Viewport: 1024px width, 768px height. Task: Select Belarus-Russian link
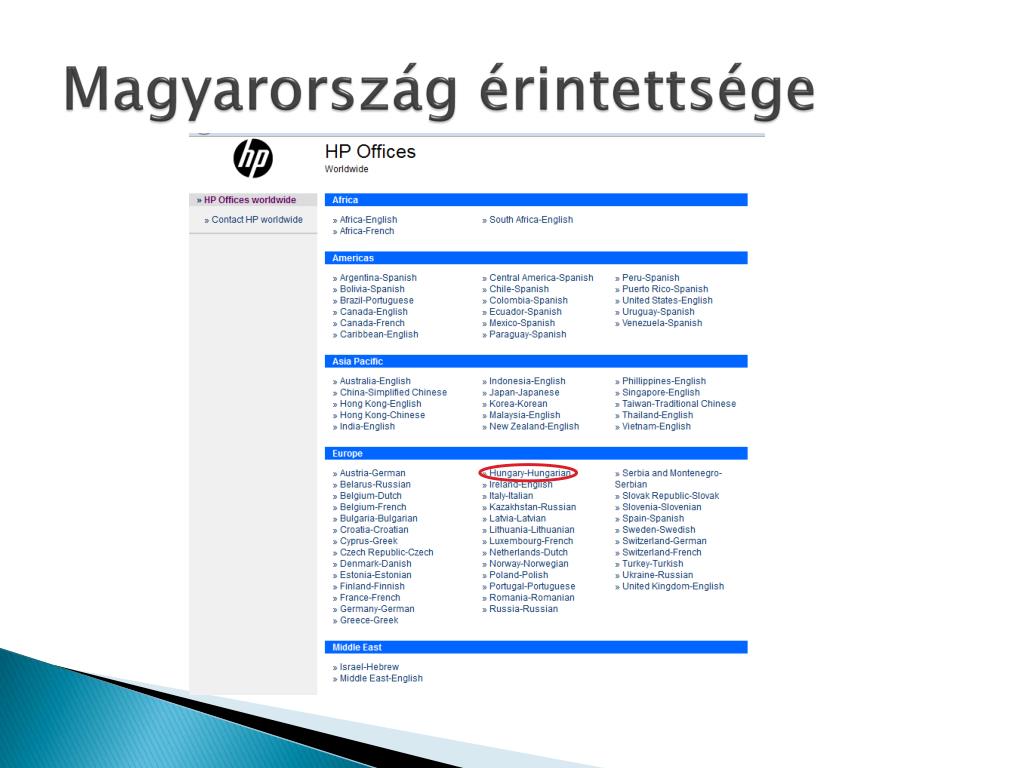click(375, 484)
